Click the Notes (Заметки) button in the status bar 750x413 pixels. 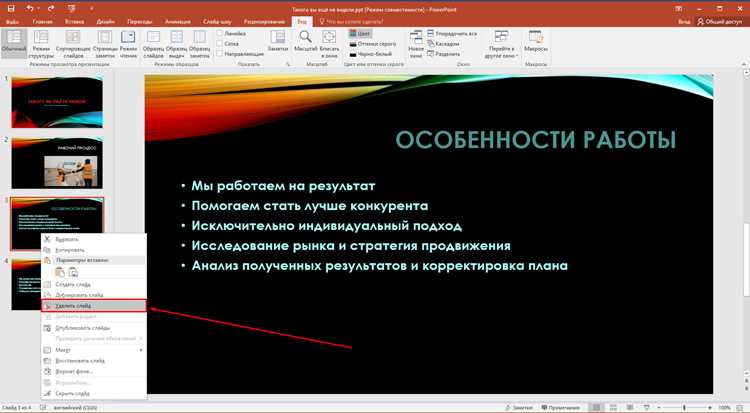(x=519, y=407)
